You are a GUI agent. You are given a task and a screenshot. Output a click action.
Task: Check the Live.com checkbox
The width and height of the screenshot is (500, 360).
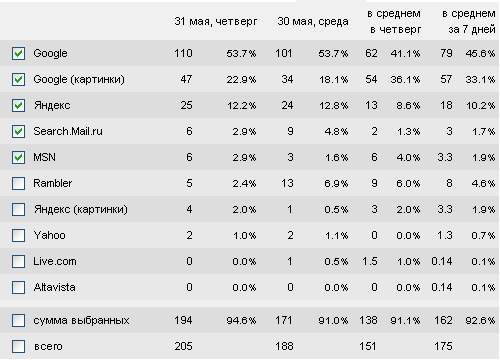[x=18, y=261]
